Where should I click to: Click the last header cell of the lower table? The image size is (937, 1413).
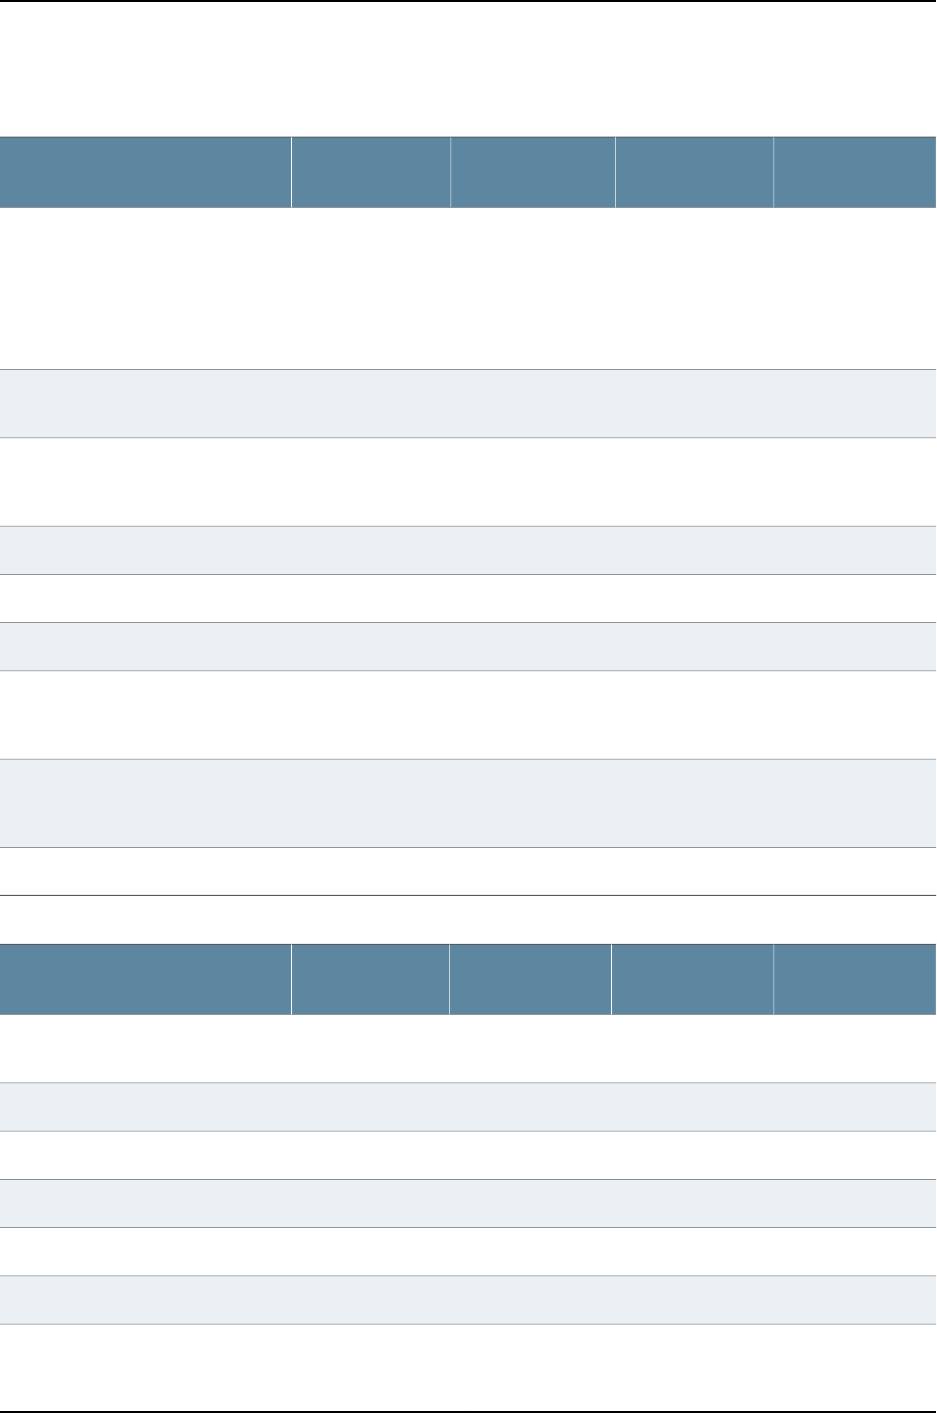point(855,979)
